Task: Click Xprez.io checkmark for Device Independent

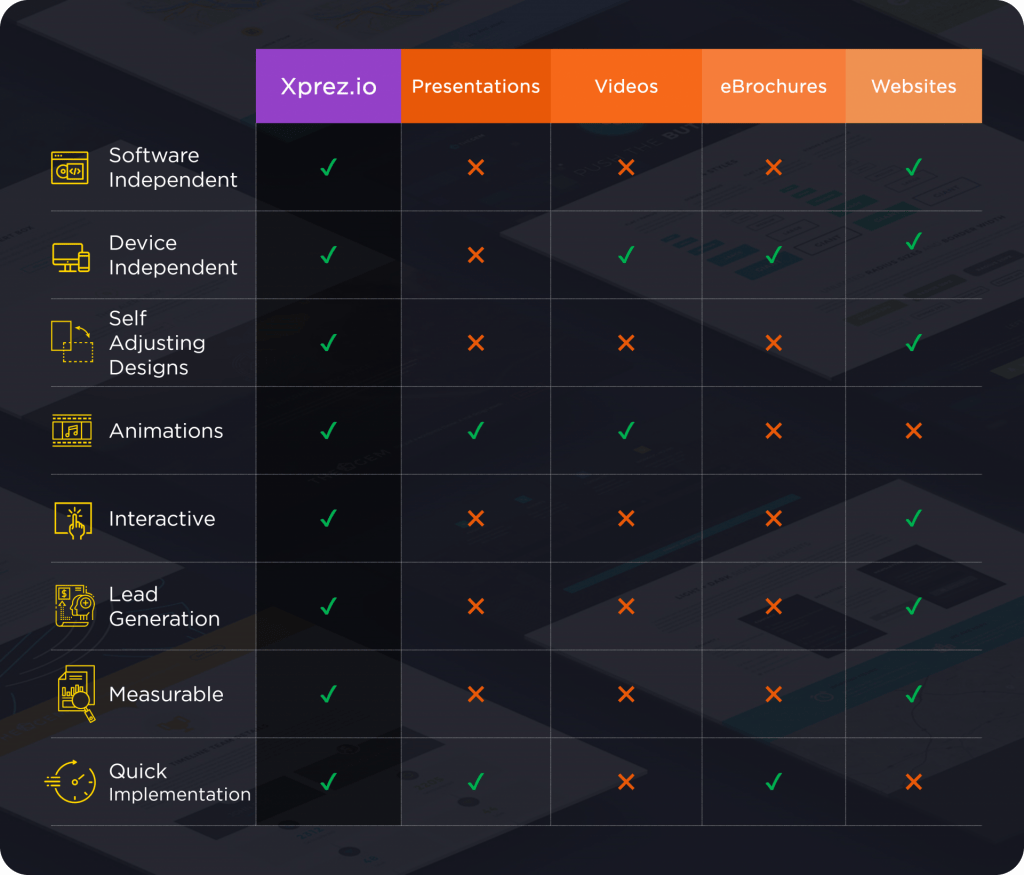Action: 328,255
